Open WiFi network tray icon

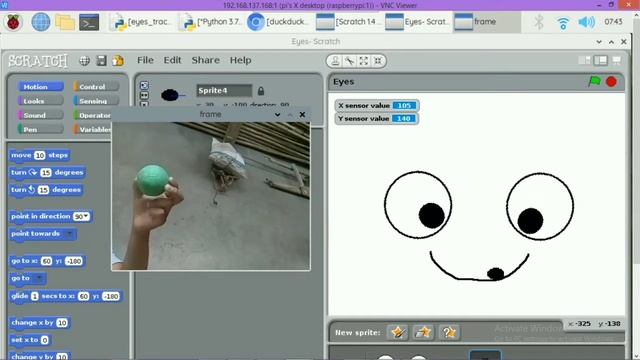(563, 22)
